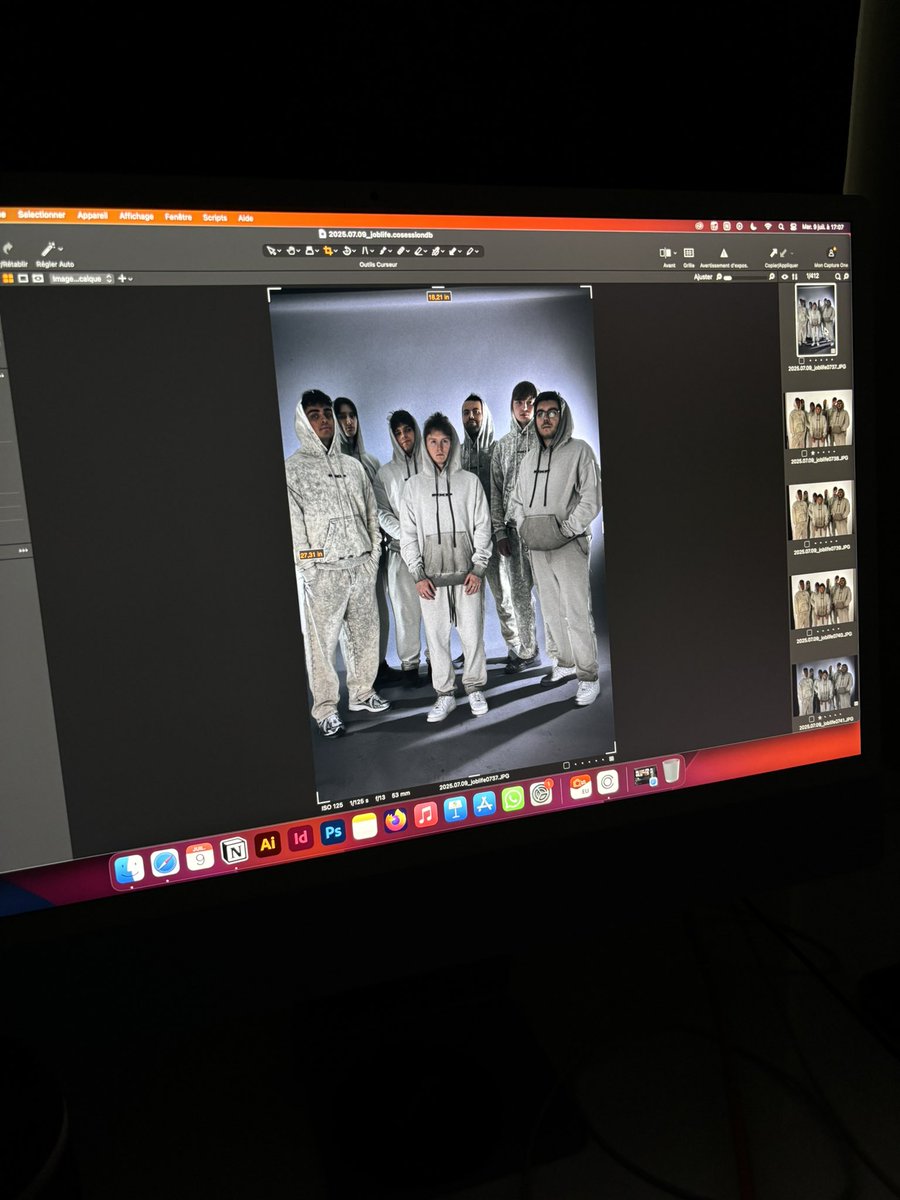Open the Affichage menu
The width and height of the screenshot is (900, 1200).
click(136, 216)
